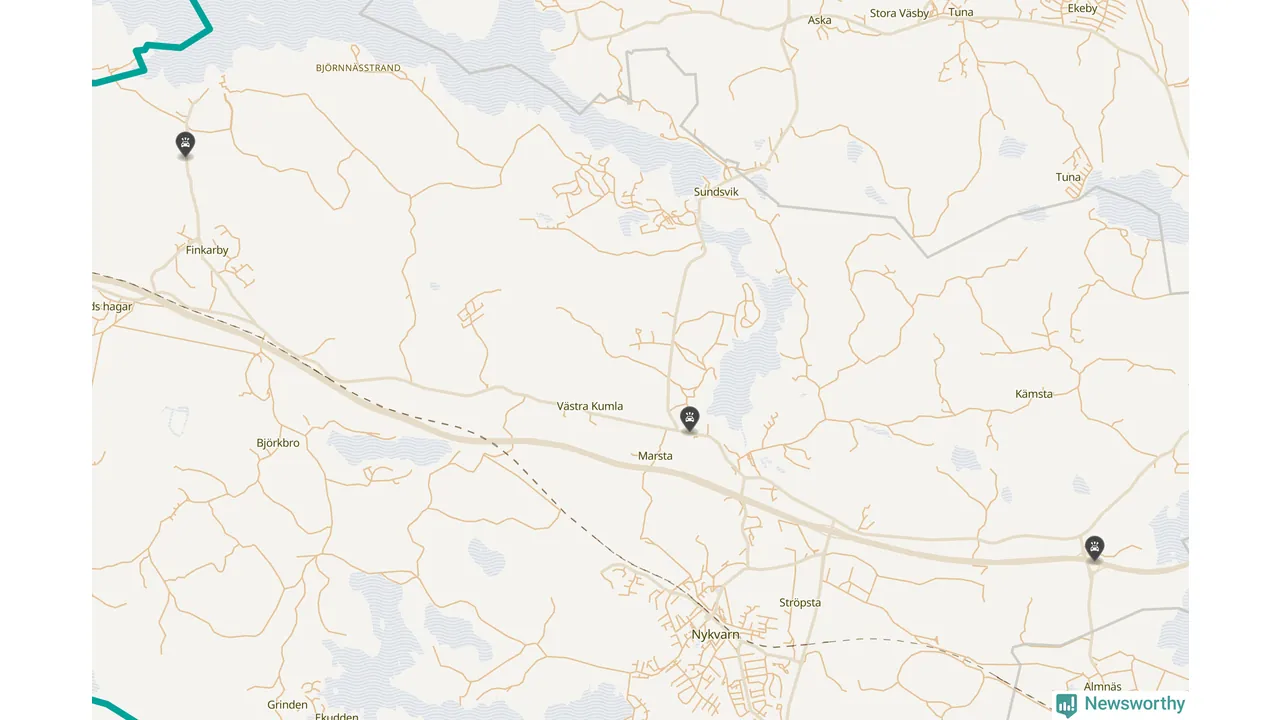1280x720 pixels.
Task: Select the Ekeby place label
Action: [1083, 8]
